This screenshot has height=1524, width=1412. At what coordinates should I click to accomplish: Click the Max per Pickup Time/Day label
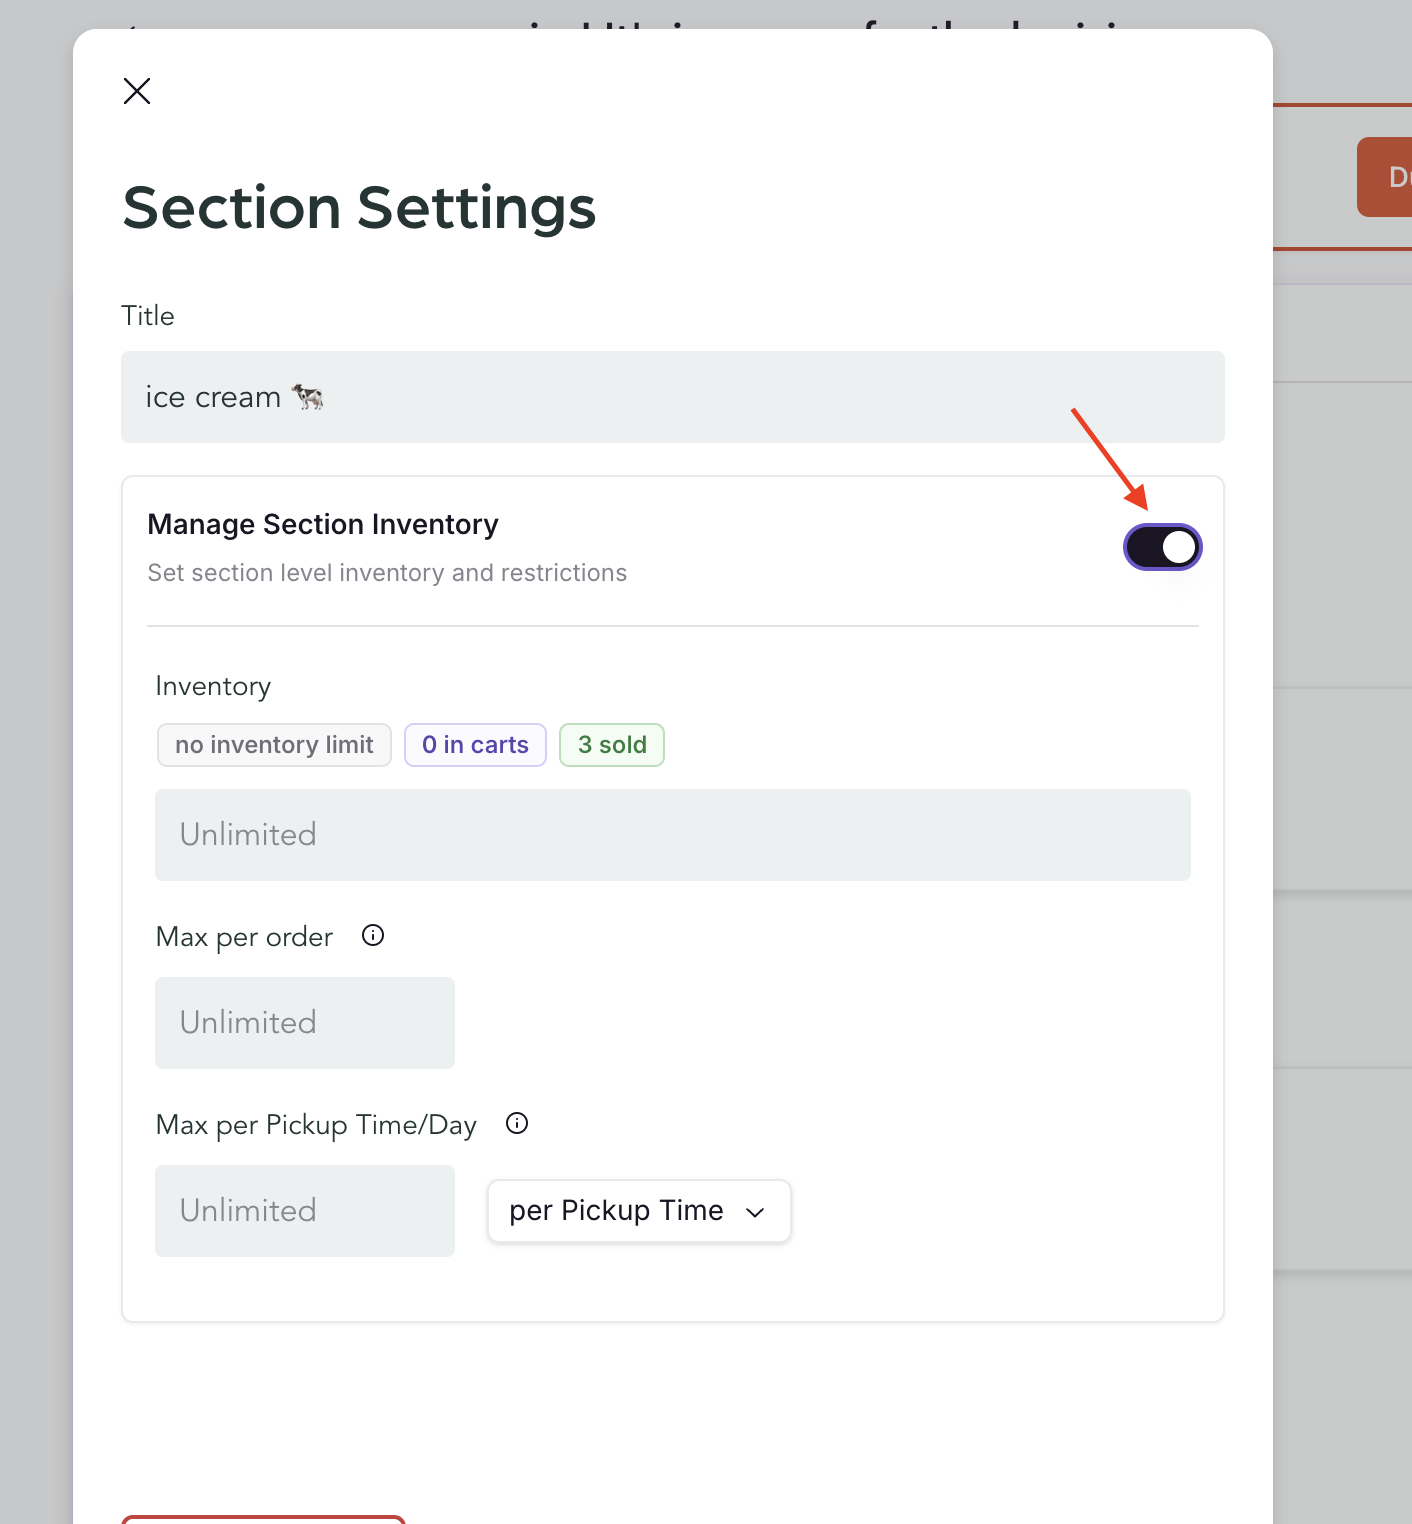click(x=316, y=1125)
